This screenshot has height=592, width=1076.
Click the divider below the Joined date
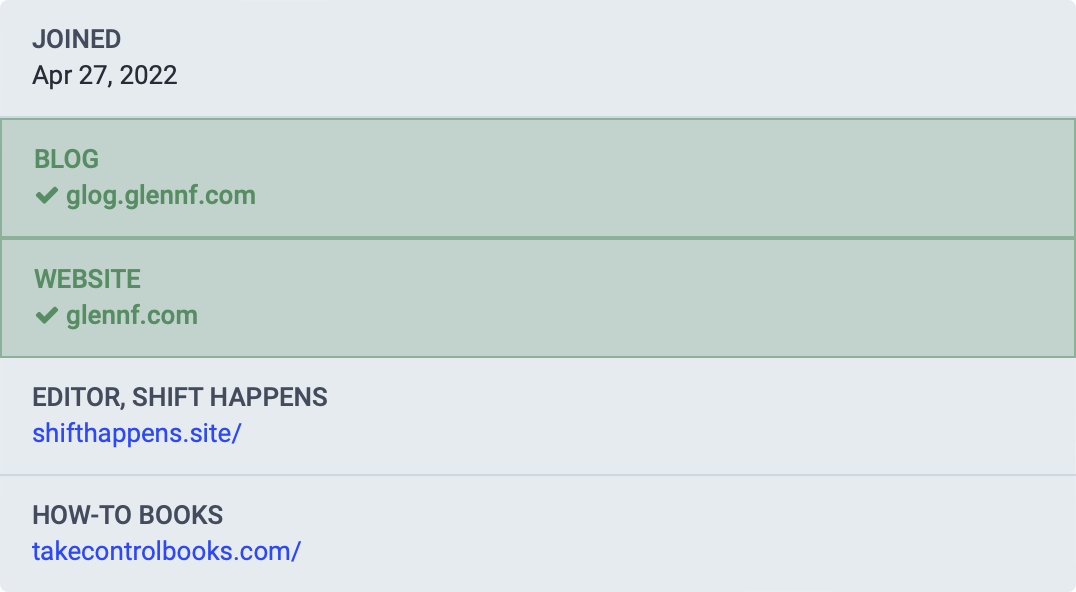coord(538,117)
